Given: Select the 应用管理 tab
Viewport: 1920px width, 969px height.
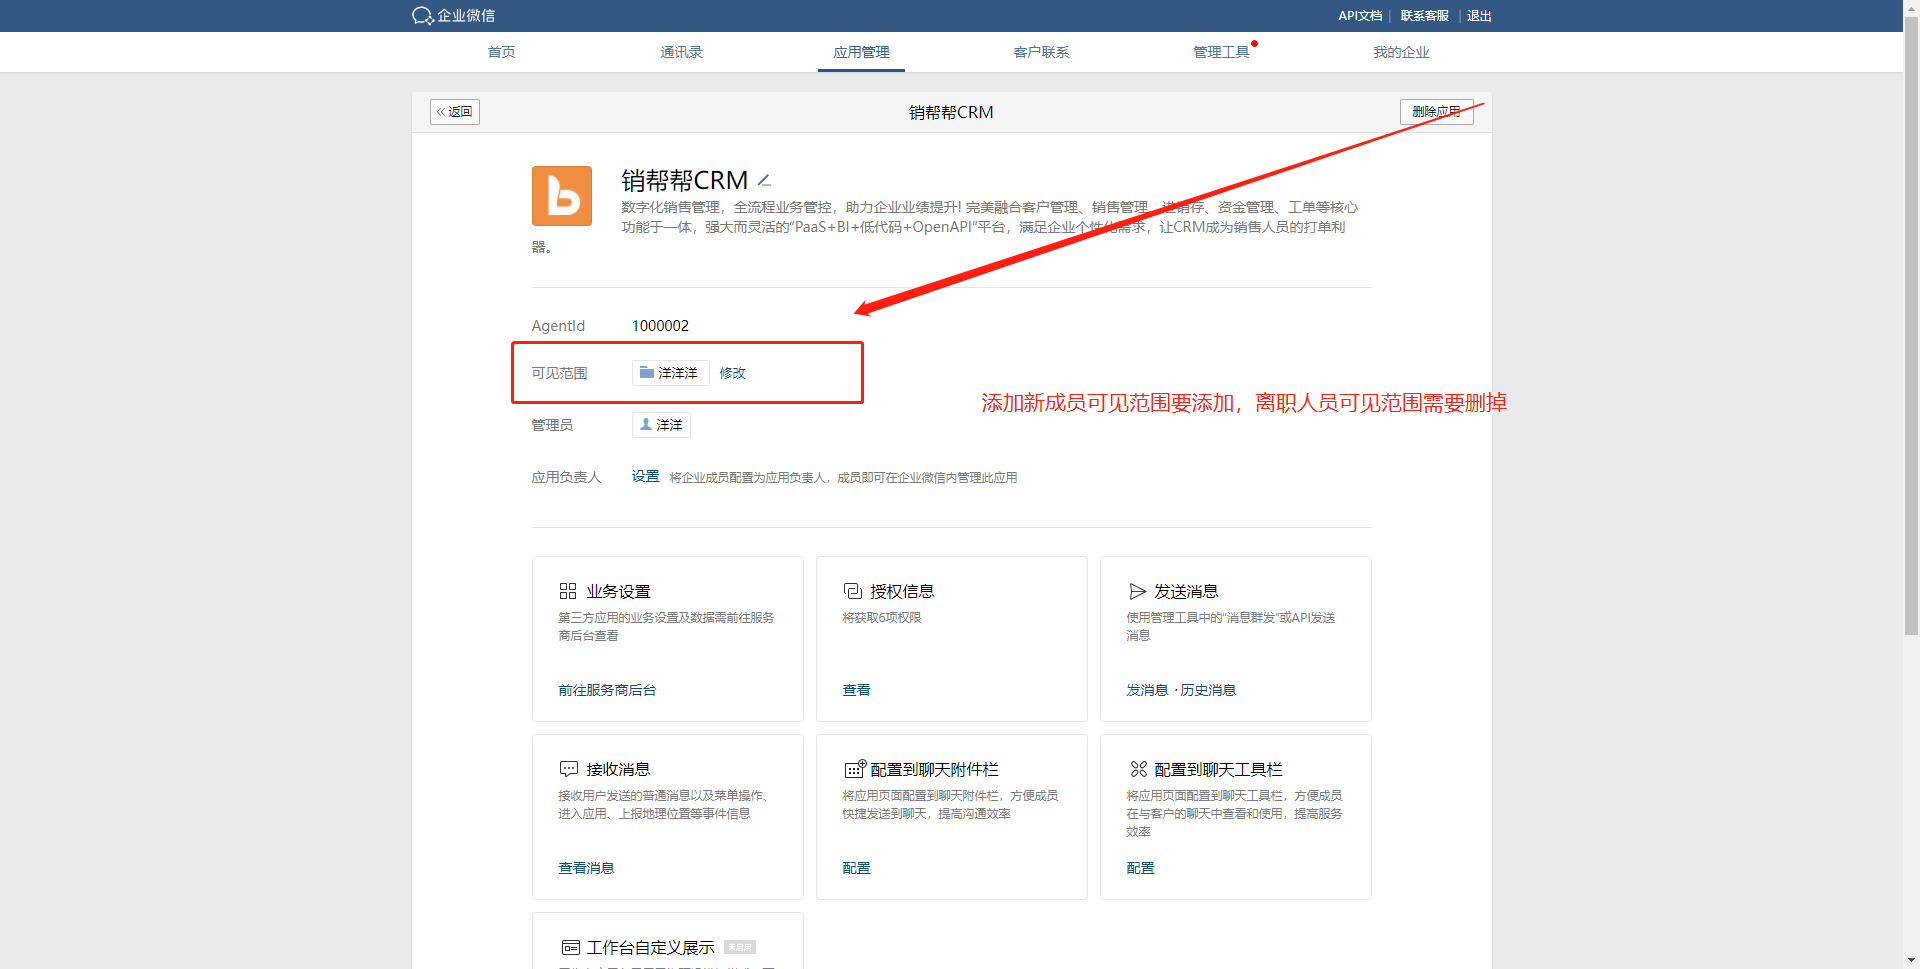Looking at the screenshot, I should 861,52.
